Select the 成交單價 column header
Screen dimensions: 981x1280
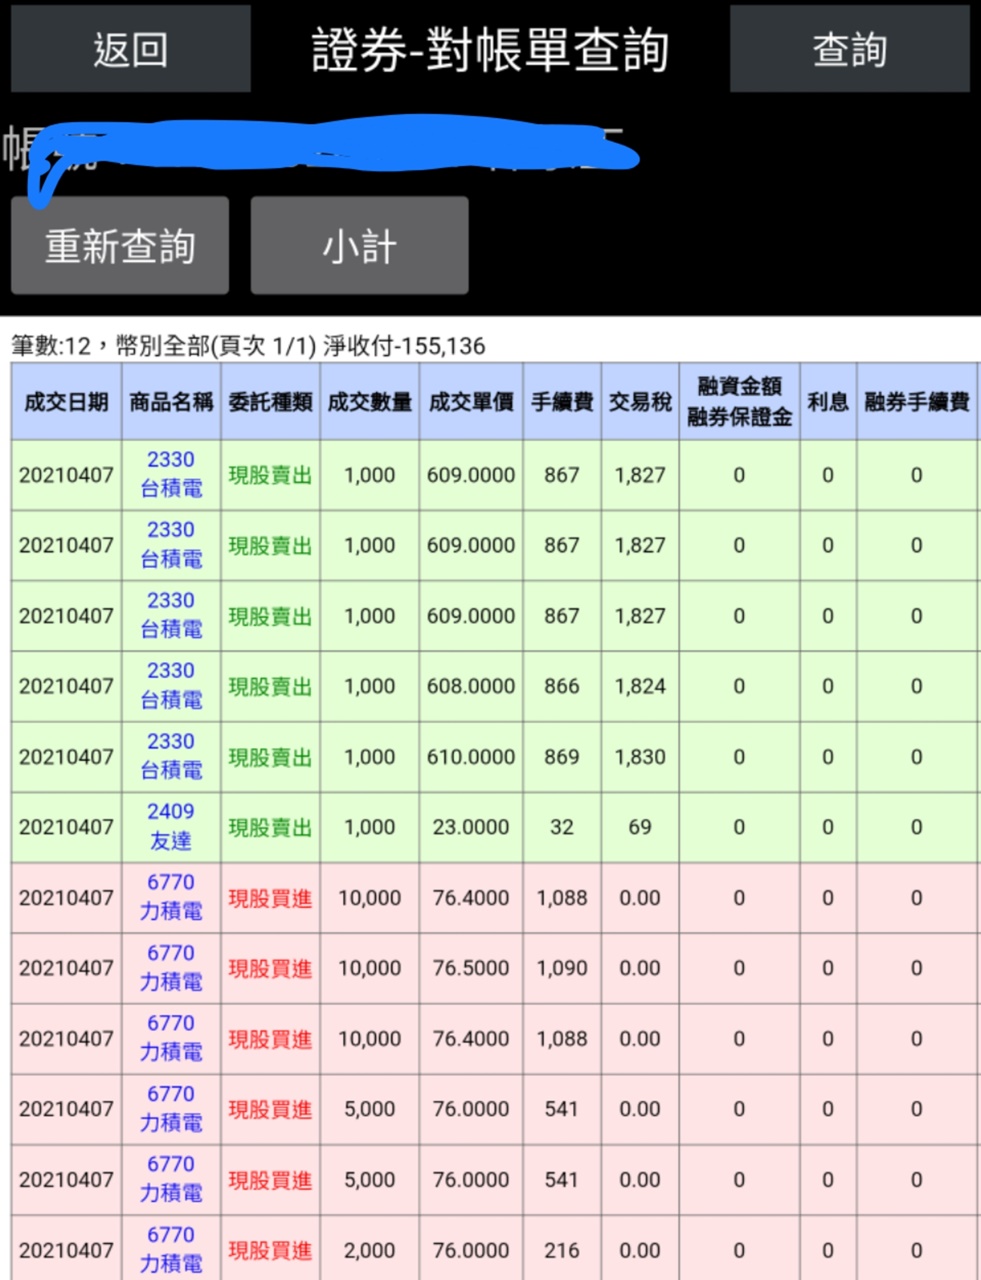471,402
